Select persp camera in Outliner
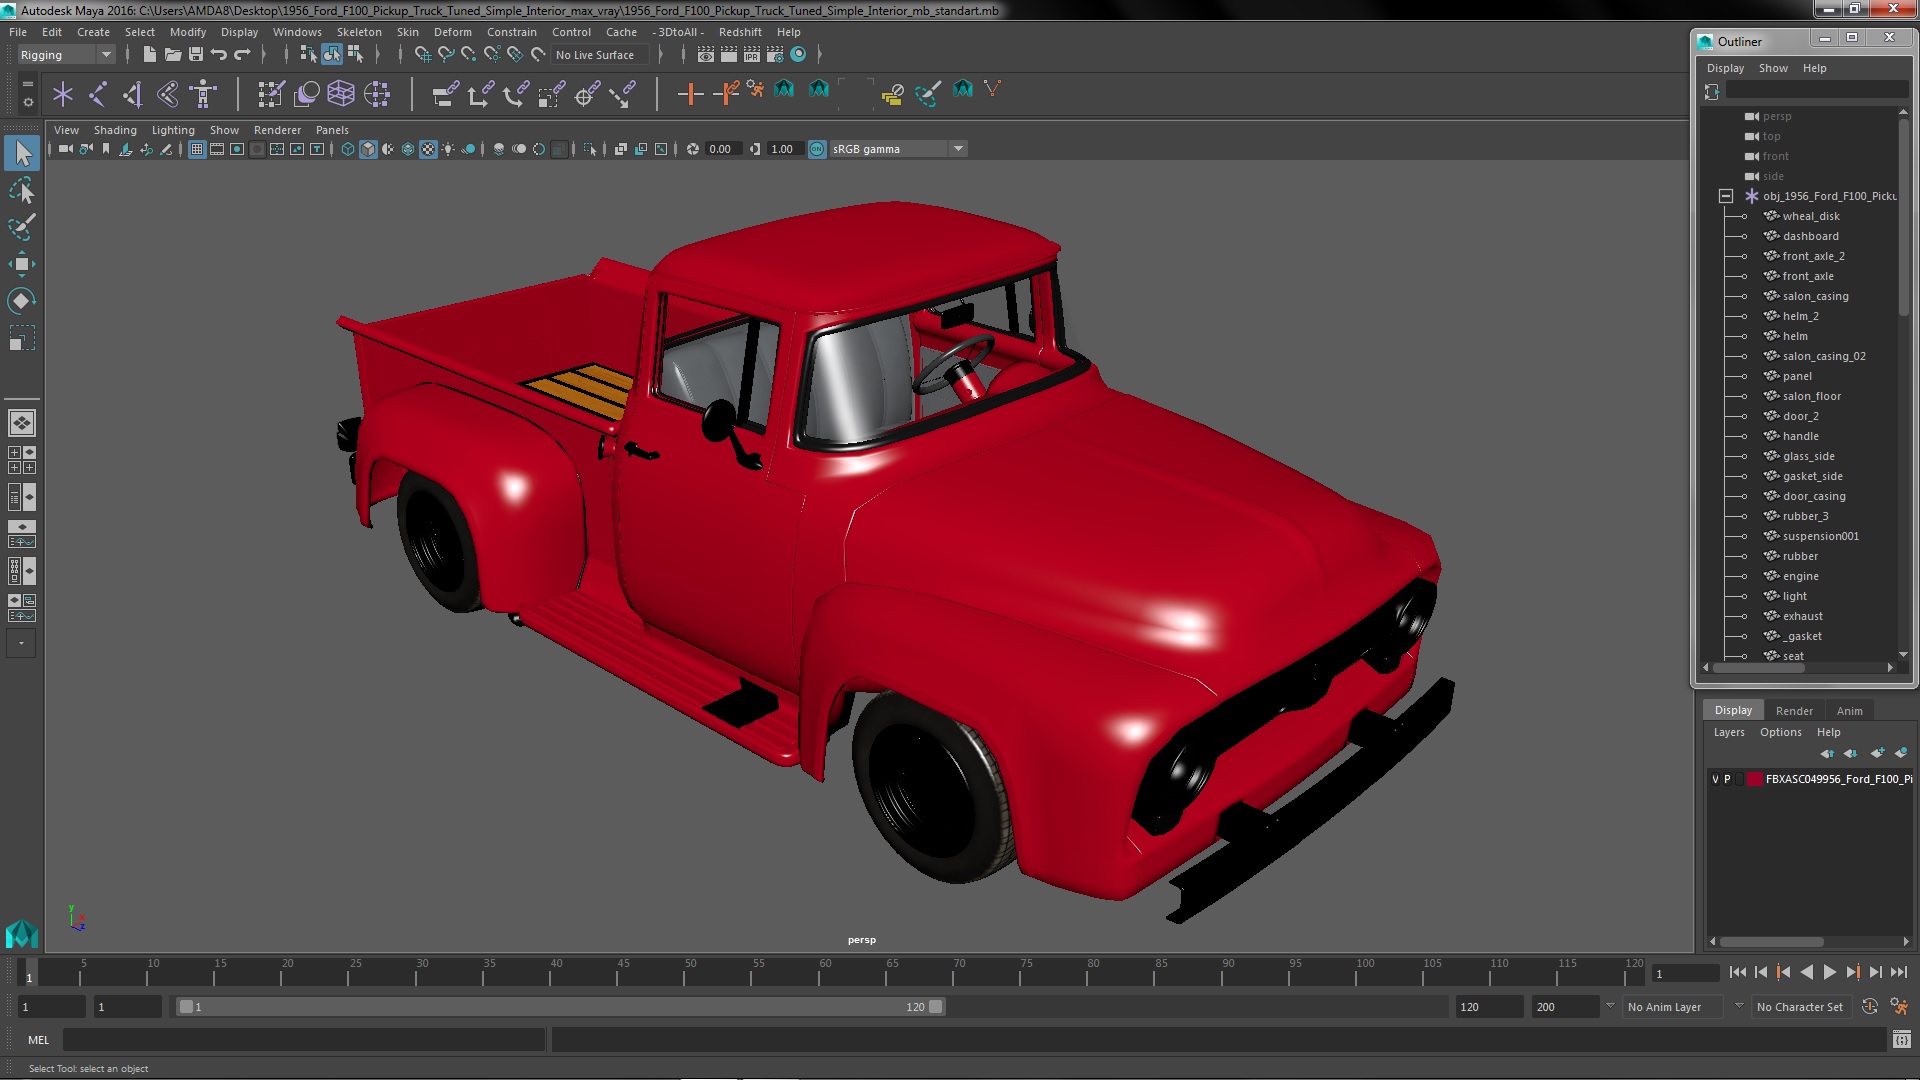 click(1776, 116)
